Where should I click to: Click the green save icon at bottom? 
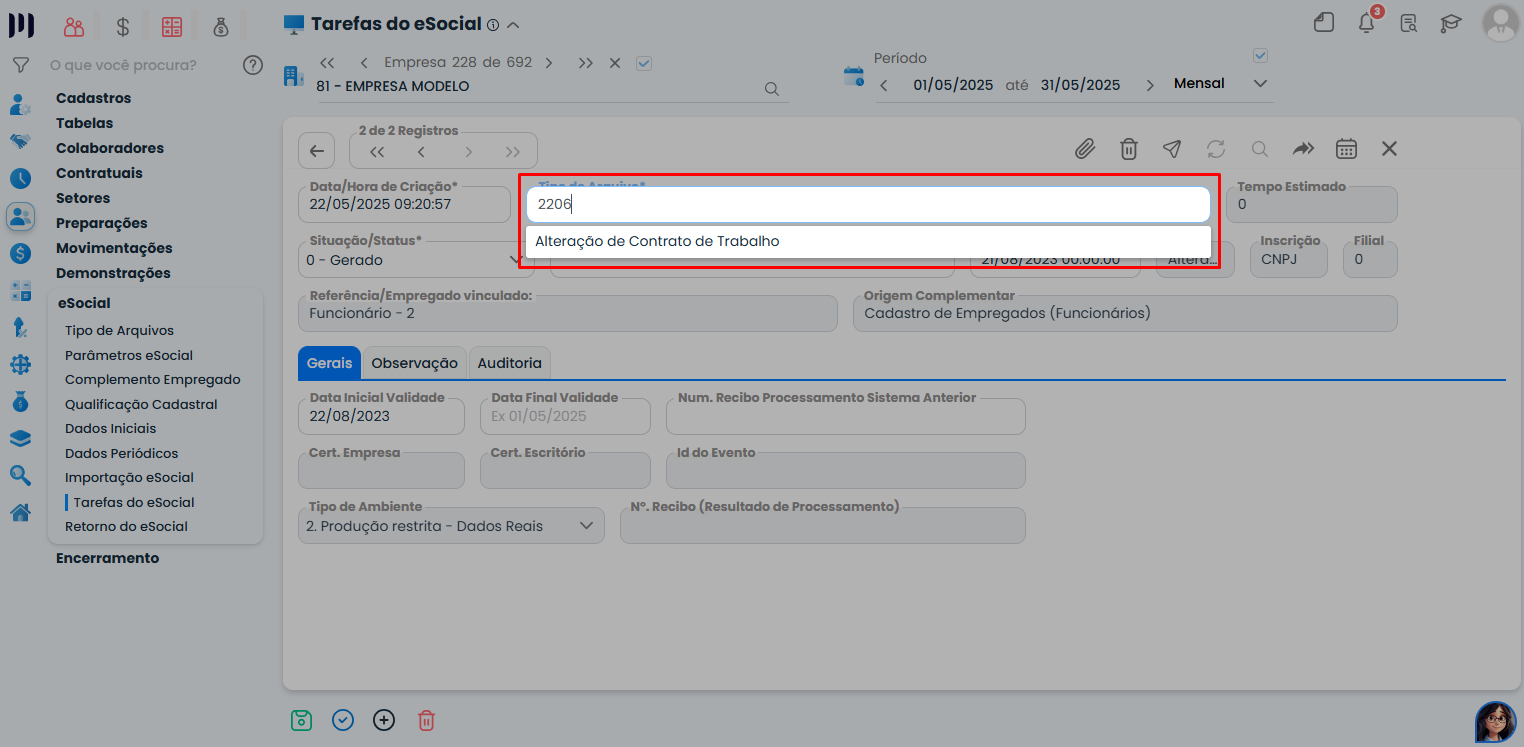(301, 720)
